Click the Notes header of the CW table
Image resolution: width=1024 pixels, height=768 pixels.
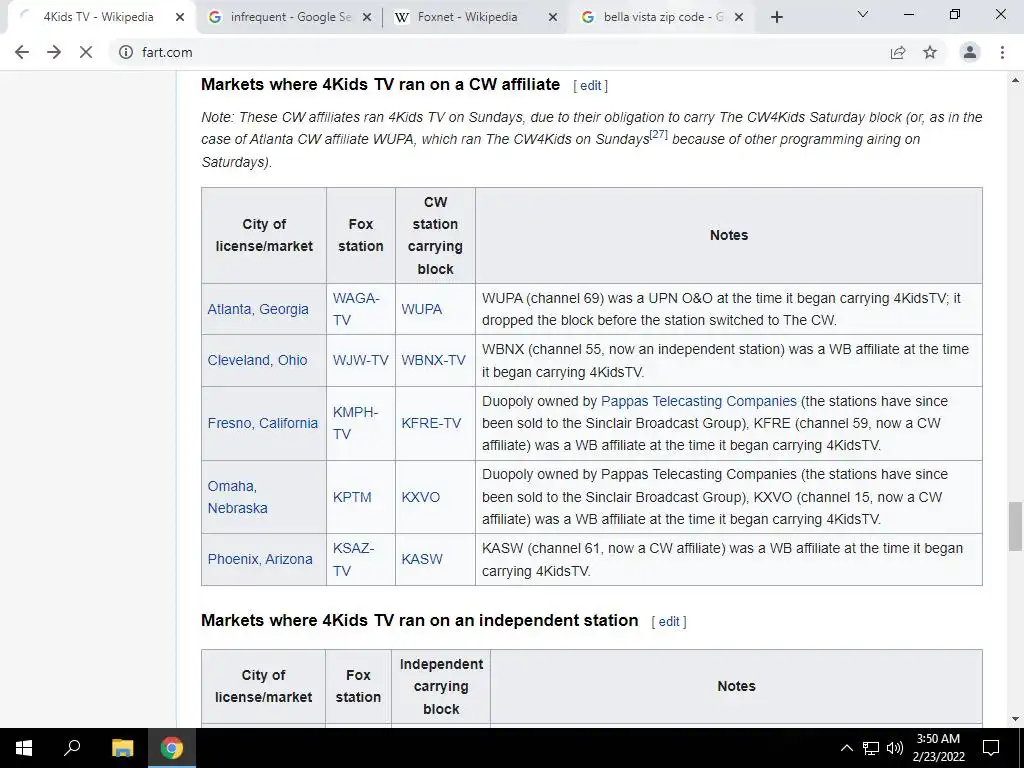coord(729,235)
